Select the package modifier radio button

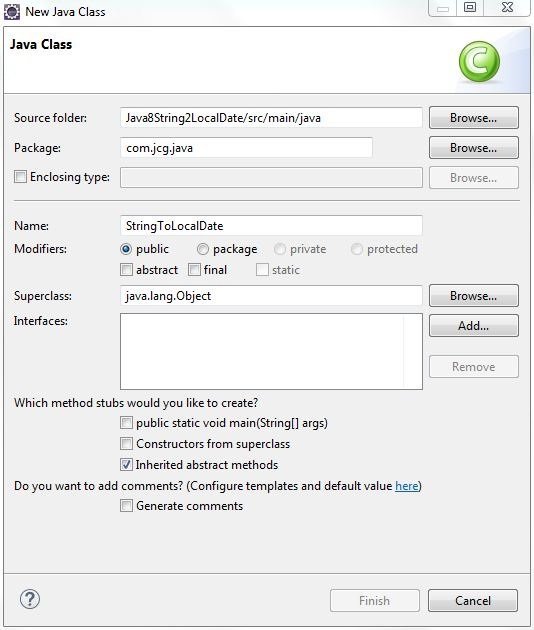pos(203,249)
